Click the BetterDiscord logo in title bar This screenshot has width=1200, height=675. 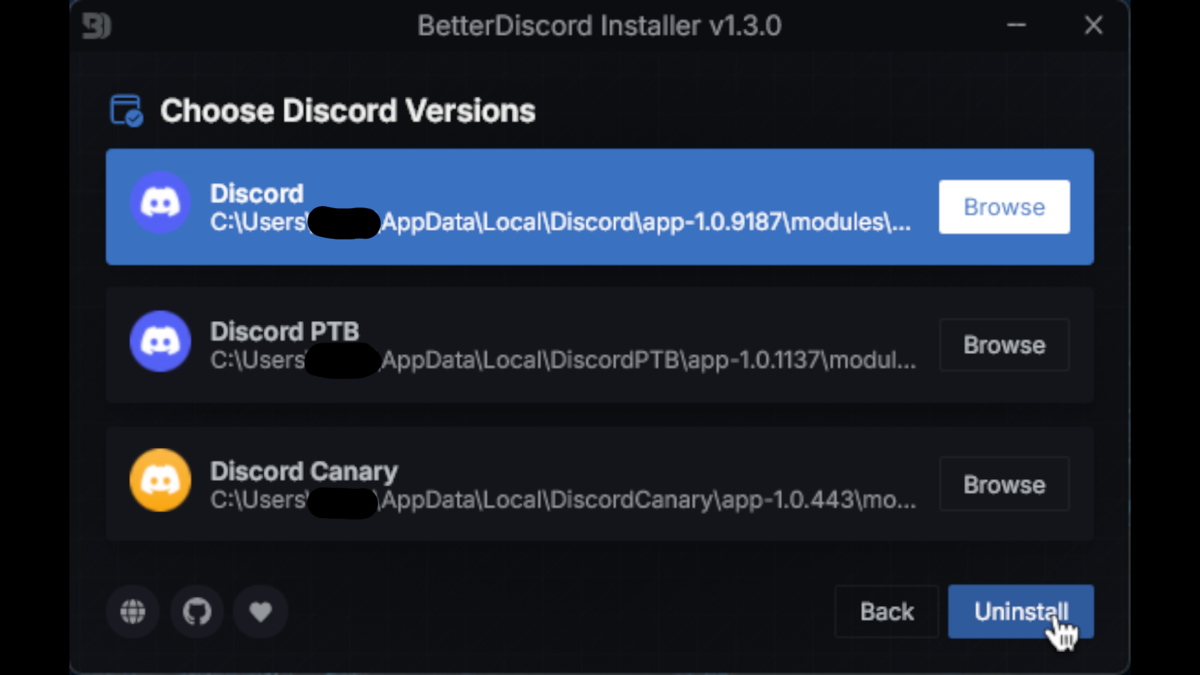click(x=96, y=26)
